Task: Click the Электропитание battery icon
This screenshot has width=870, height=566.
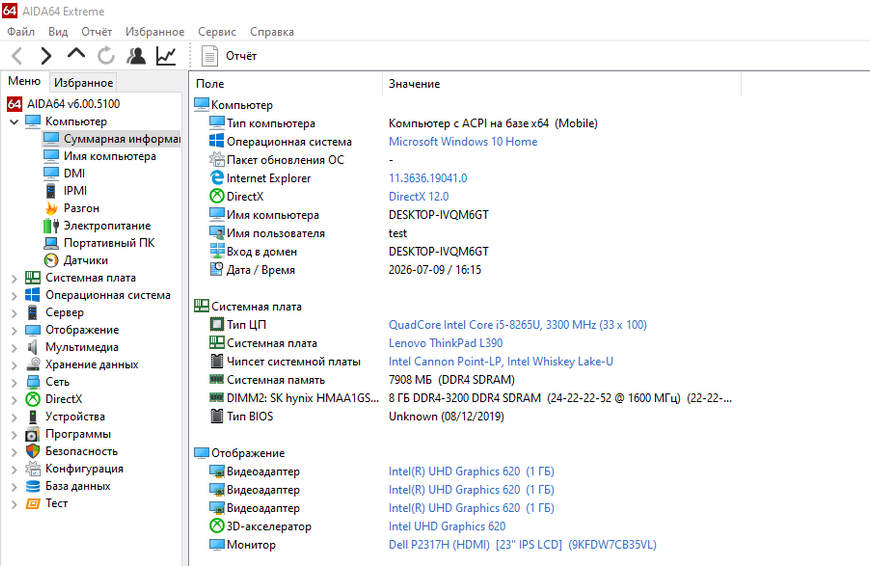Action: click(51, 226)
